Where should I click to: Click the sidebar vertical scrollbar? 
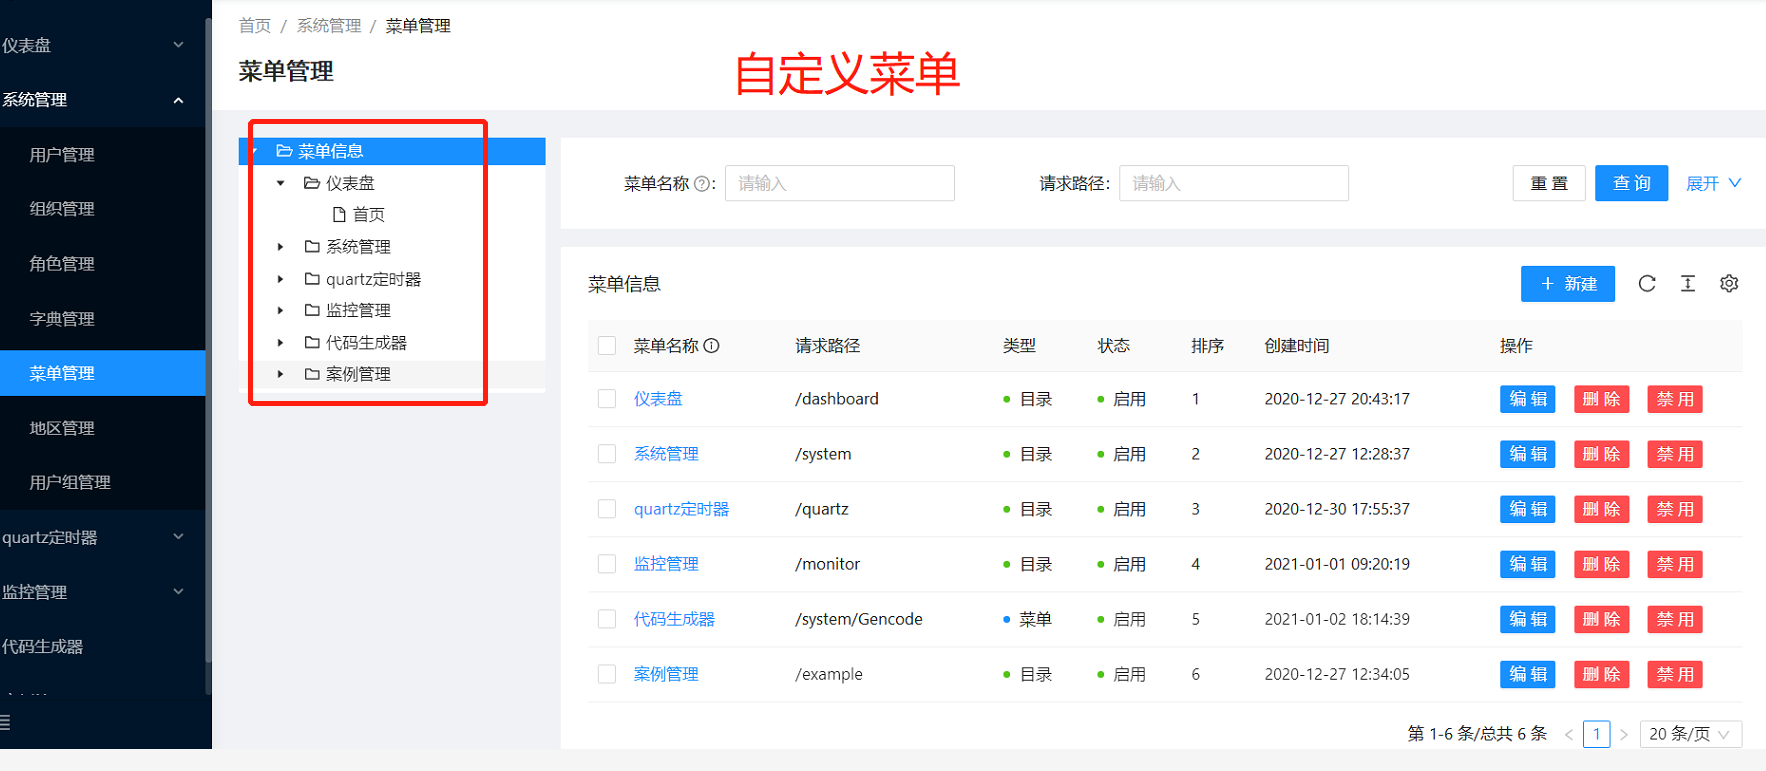[208, 340]
